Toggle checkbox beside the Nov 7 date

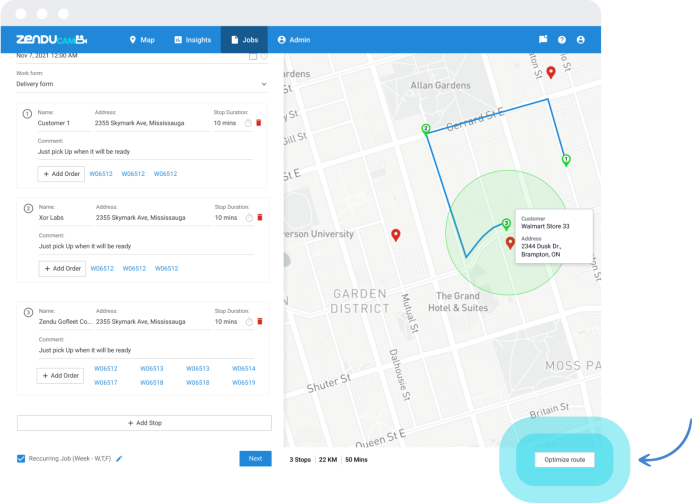coord(253,56)
